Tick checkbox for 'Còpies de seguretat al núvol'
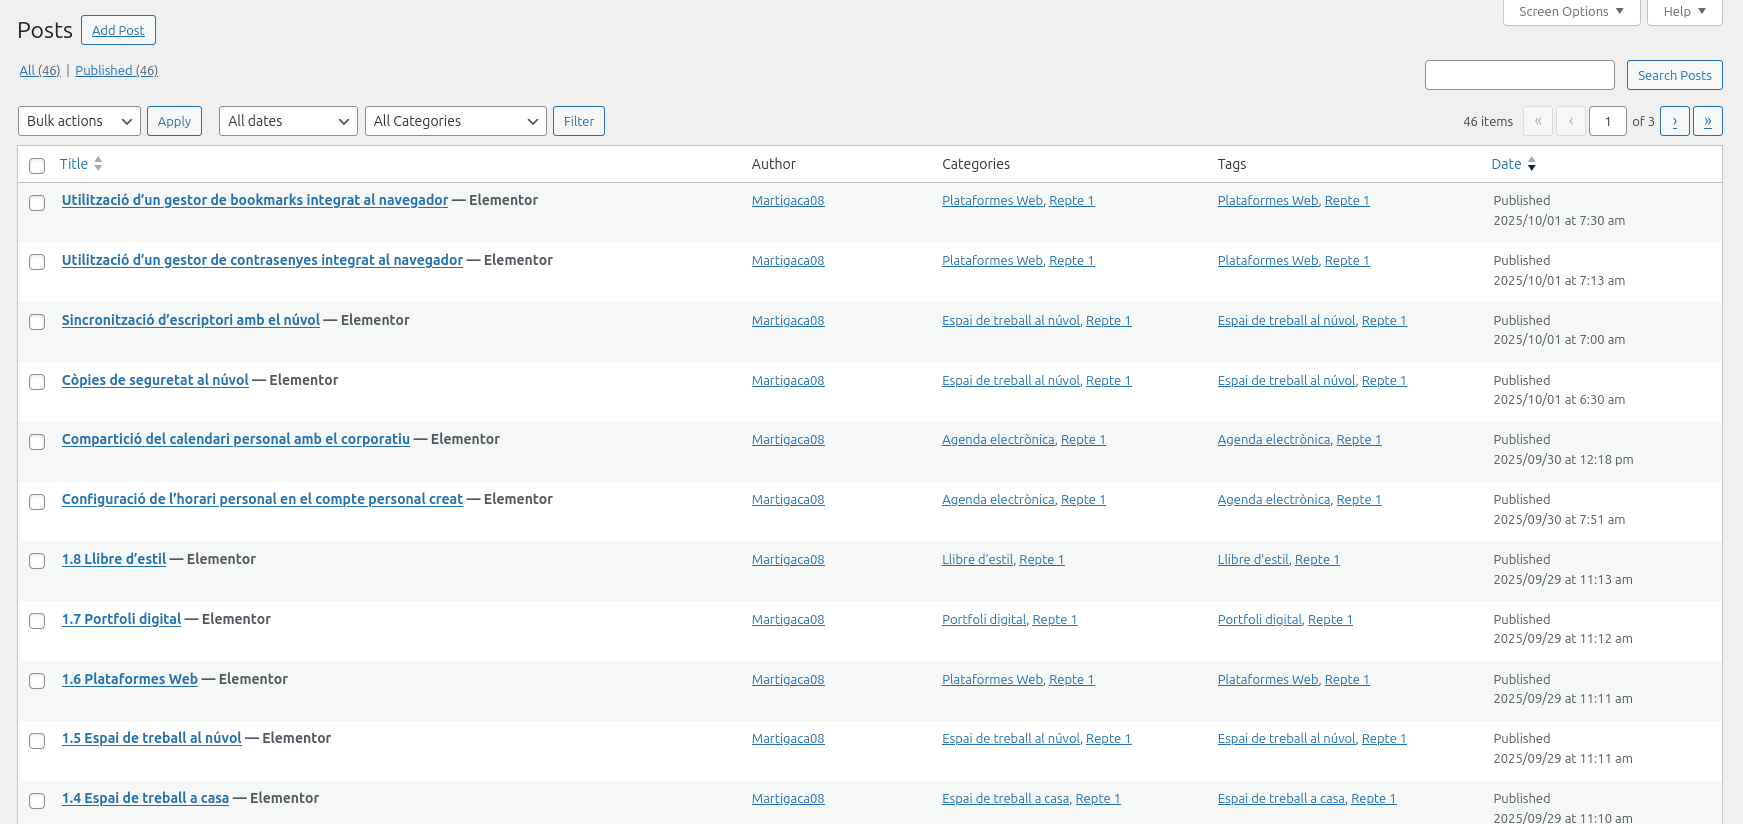Screen dimensions: 1743x824 click(x=37, y=382)
